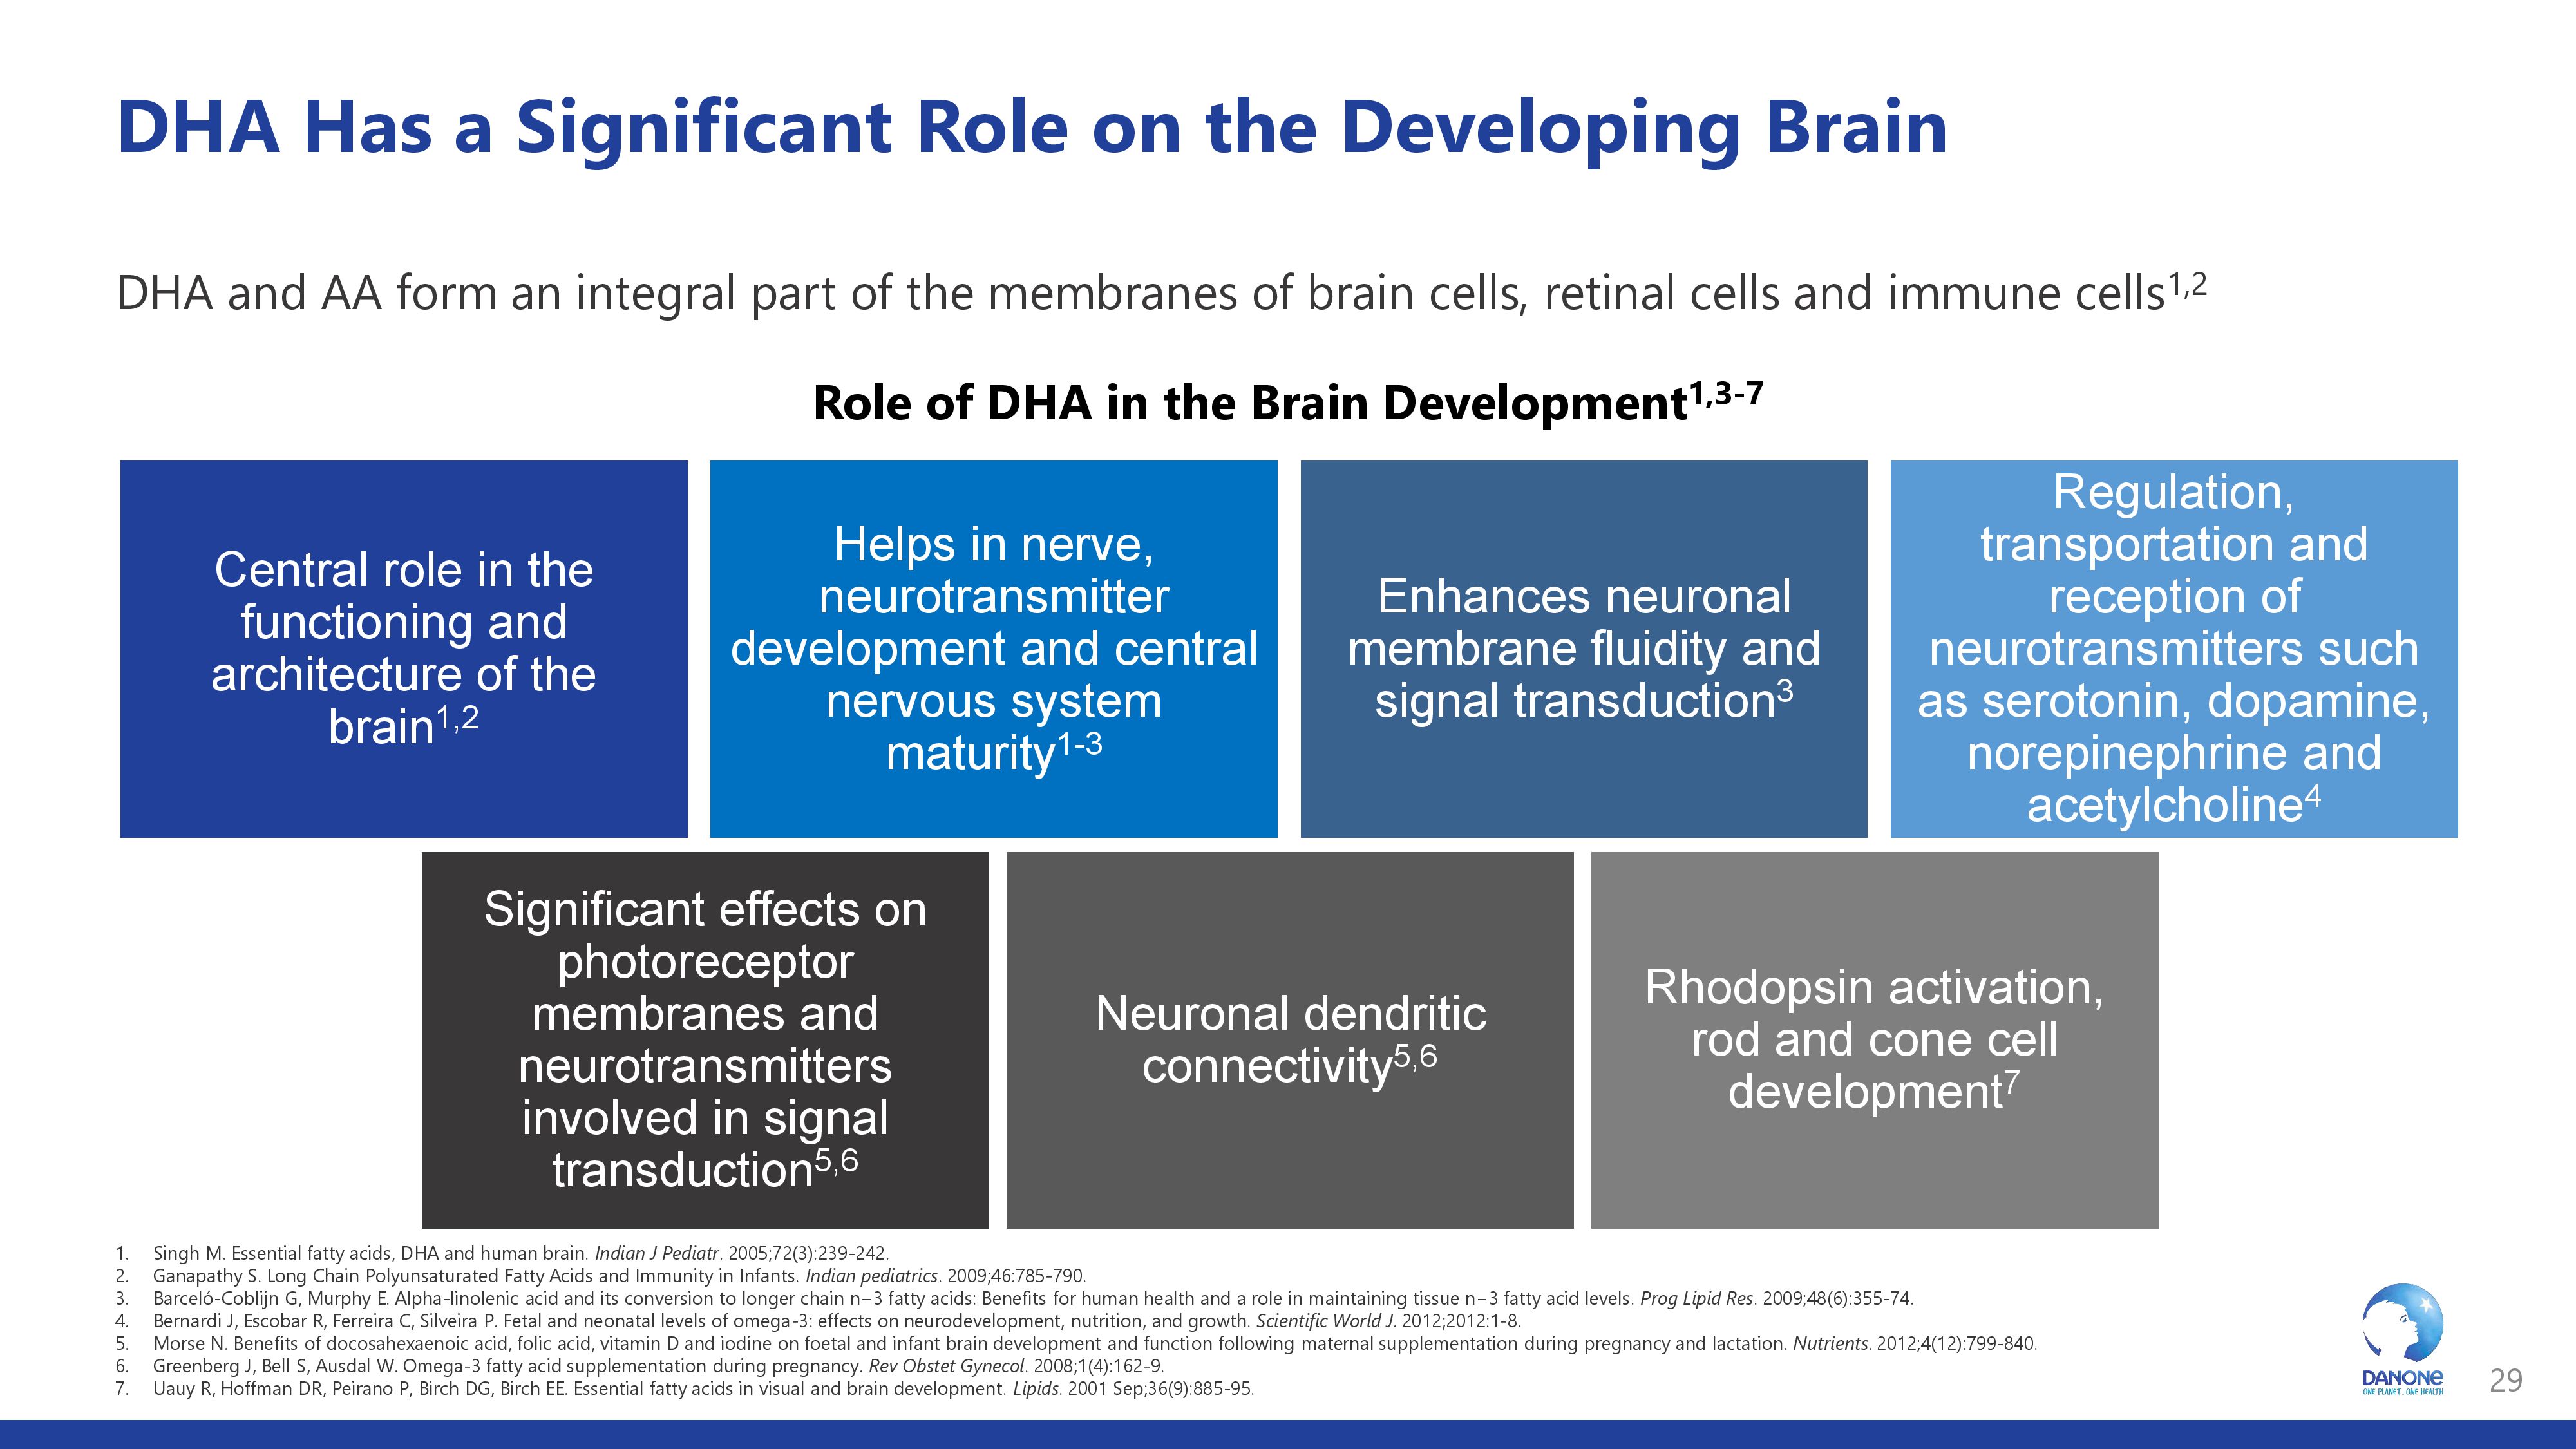The width and height of the screenshot is (2576, 1449).
Task: Click the DHA and AA intro sentence
Action: (1160, 293)
